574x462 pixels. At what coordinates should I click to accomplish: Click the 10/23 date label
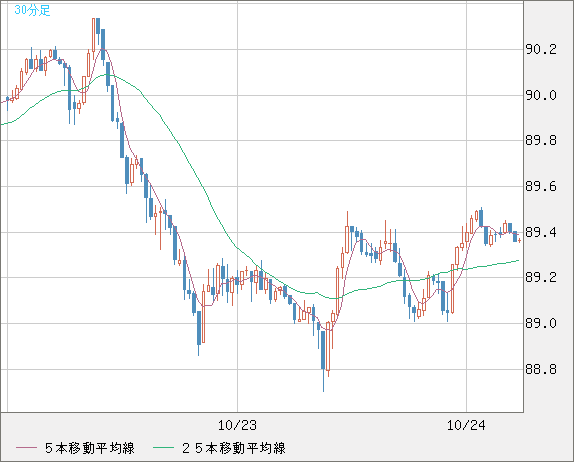(237, 425)
